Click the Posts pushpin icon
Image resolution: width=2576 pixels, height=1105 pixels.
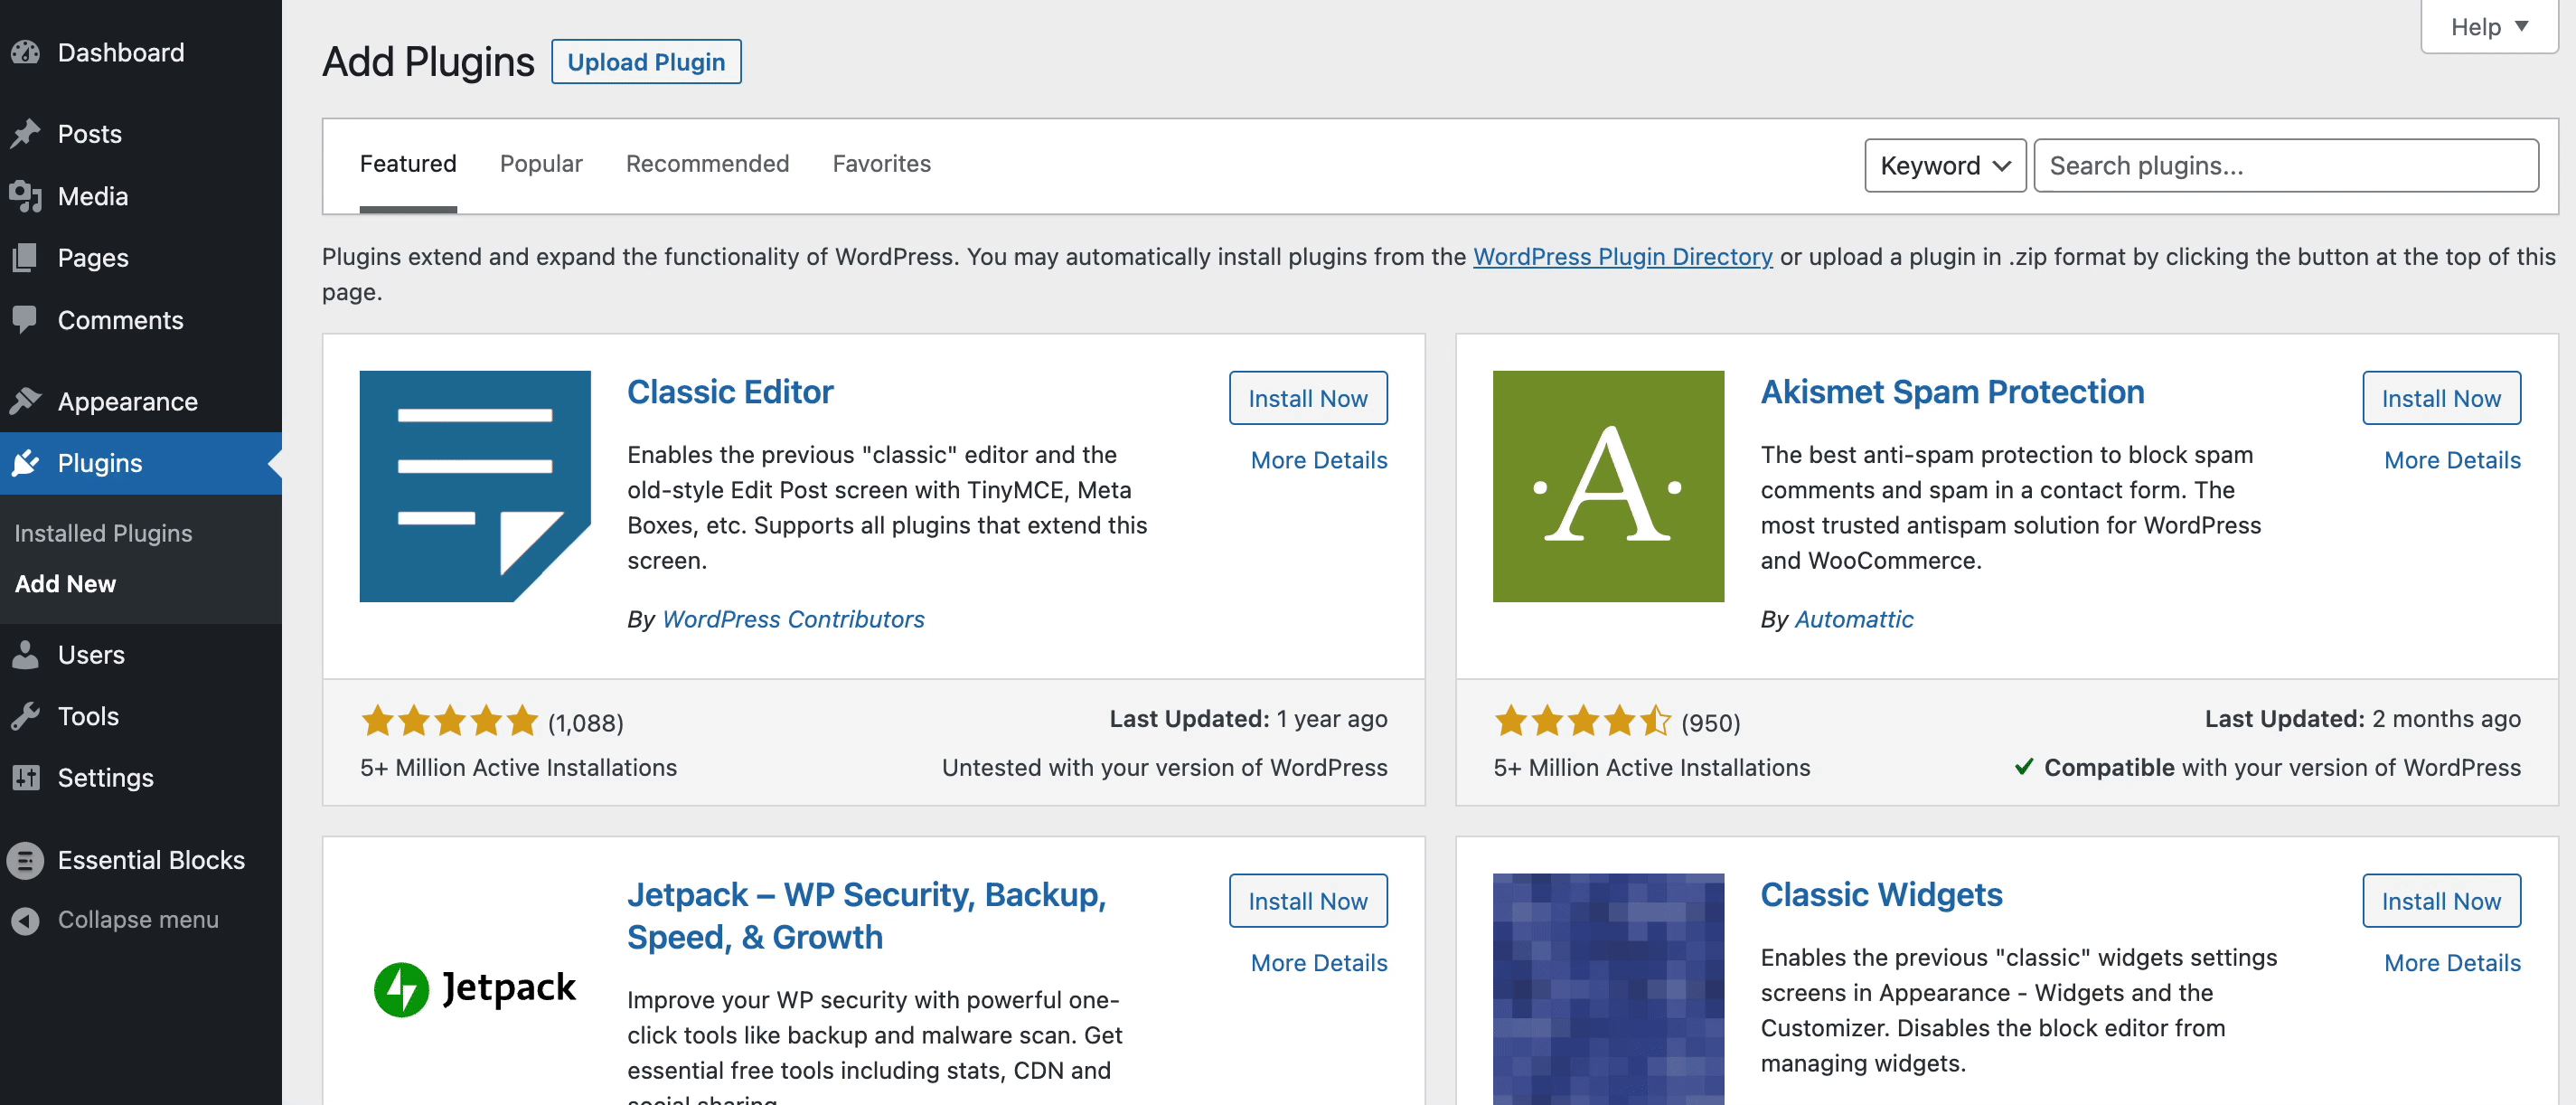click(26, 133)
